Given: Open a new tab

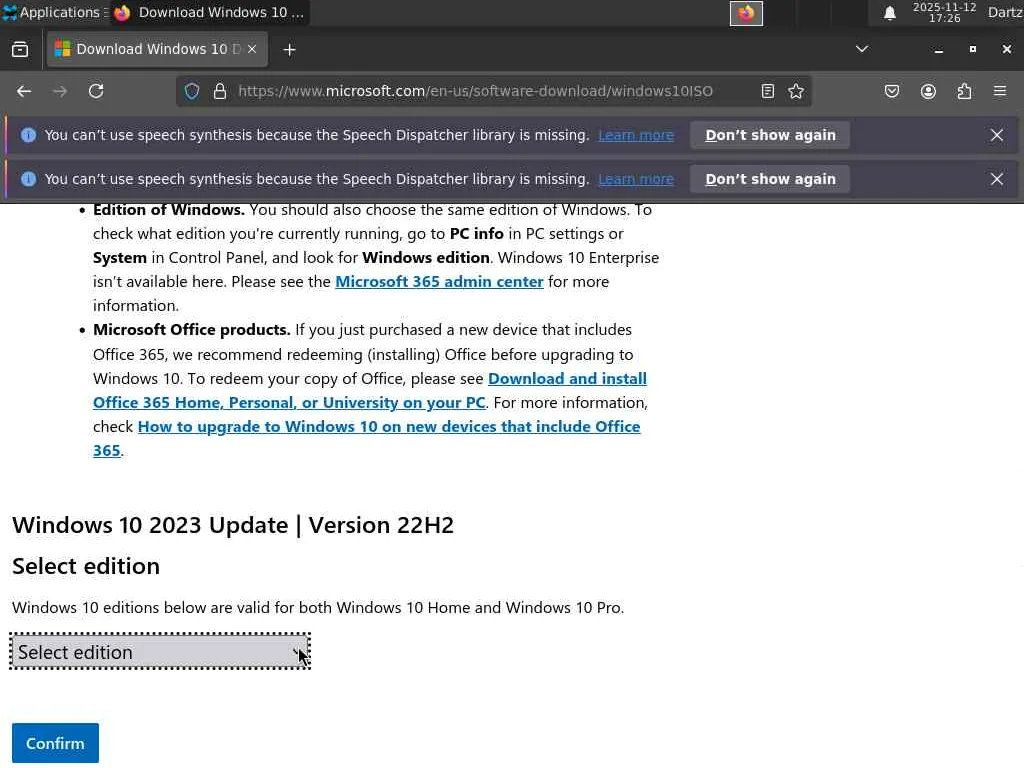Looking at the screenshot, I should (x=289, y=50).
